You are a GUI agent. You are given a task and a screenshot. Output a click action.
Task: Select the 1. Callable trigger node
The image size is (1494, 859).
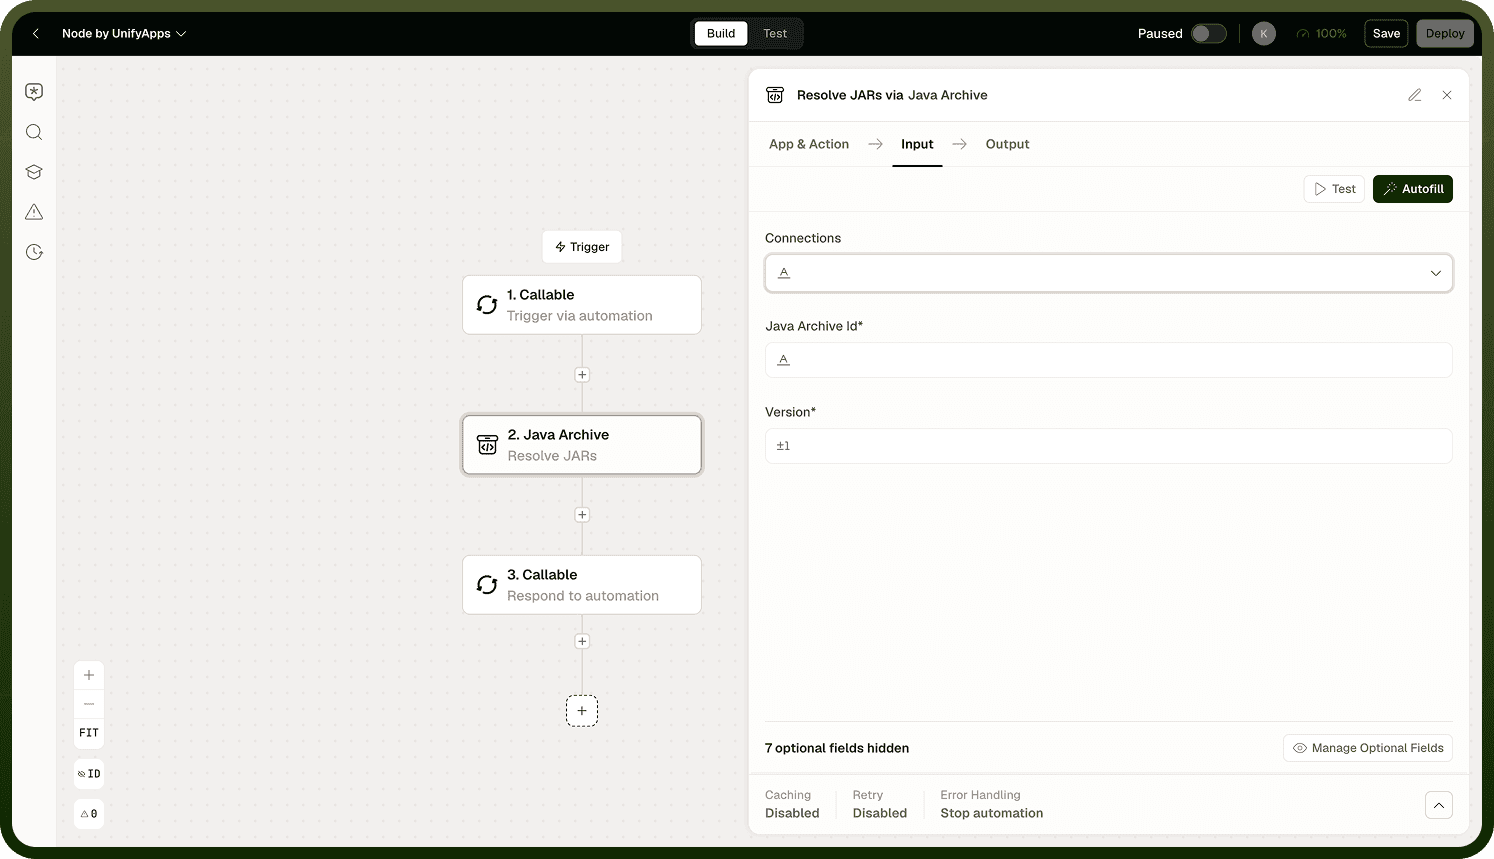coord(582,305)
